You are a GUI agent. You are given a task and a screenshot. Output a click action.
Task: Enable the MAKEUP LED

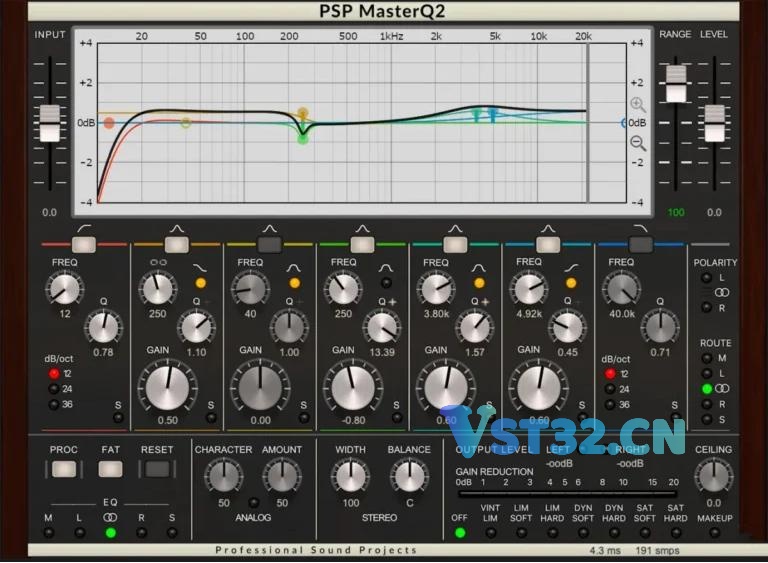point(714,533)
